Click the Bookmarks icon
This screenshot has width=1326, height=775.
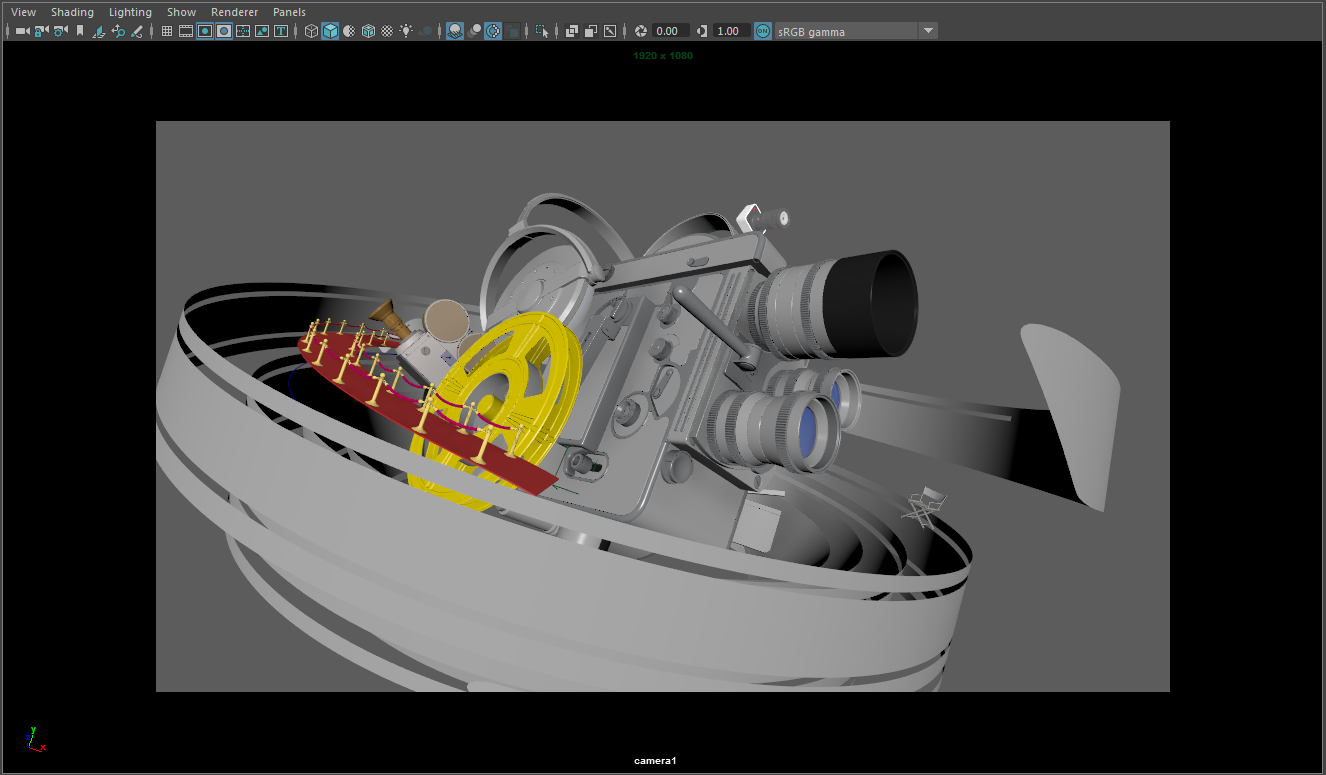click(x=80, y=31)
